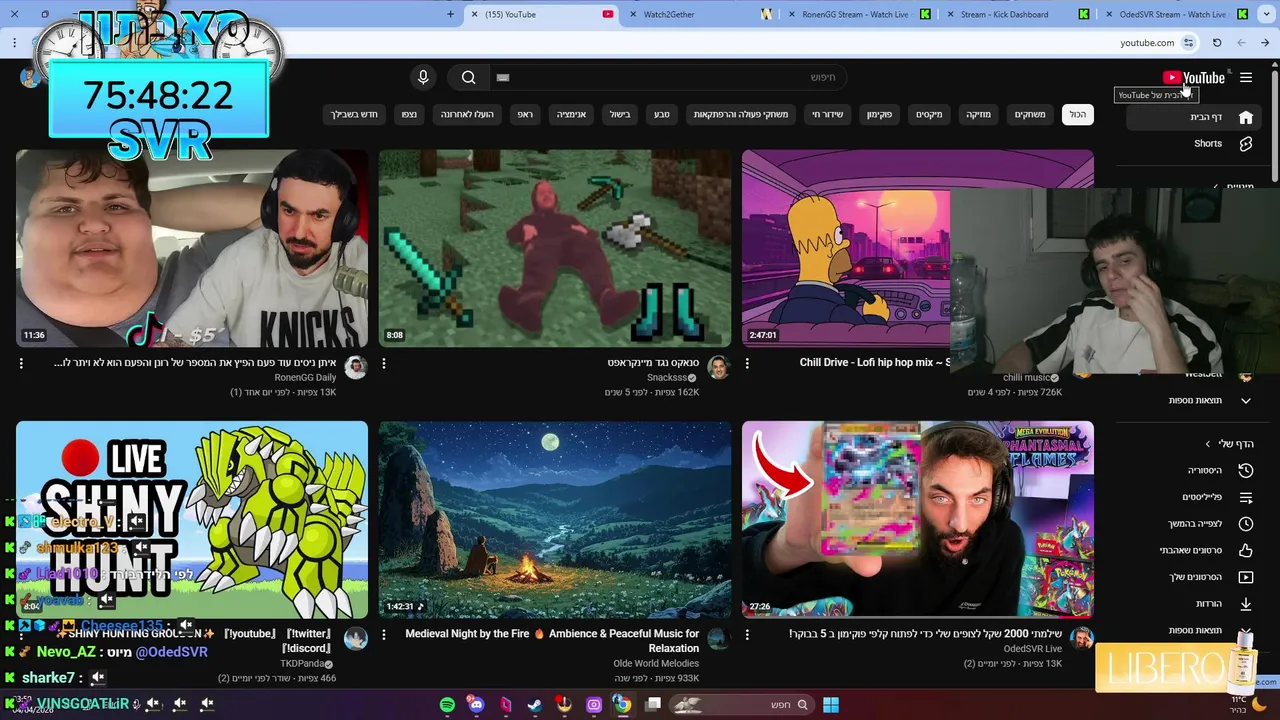Image resolution: width=1280 pixels, height=720 pixels.
Task: Switch to RonenGG Stream browser tab
Action: 860,14
